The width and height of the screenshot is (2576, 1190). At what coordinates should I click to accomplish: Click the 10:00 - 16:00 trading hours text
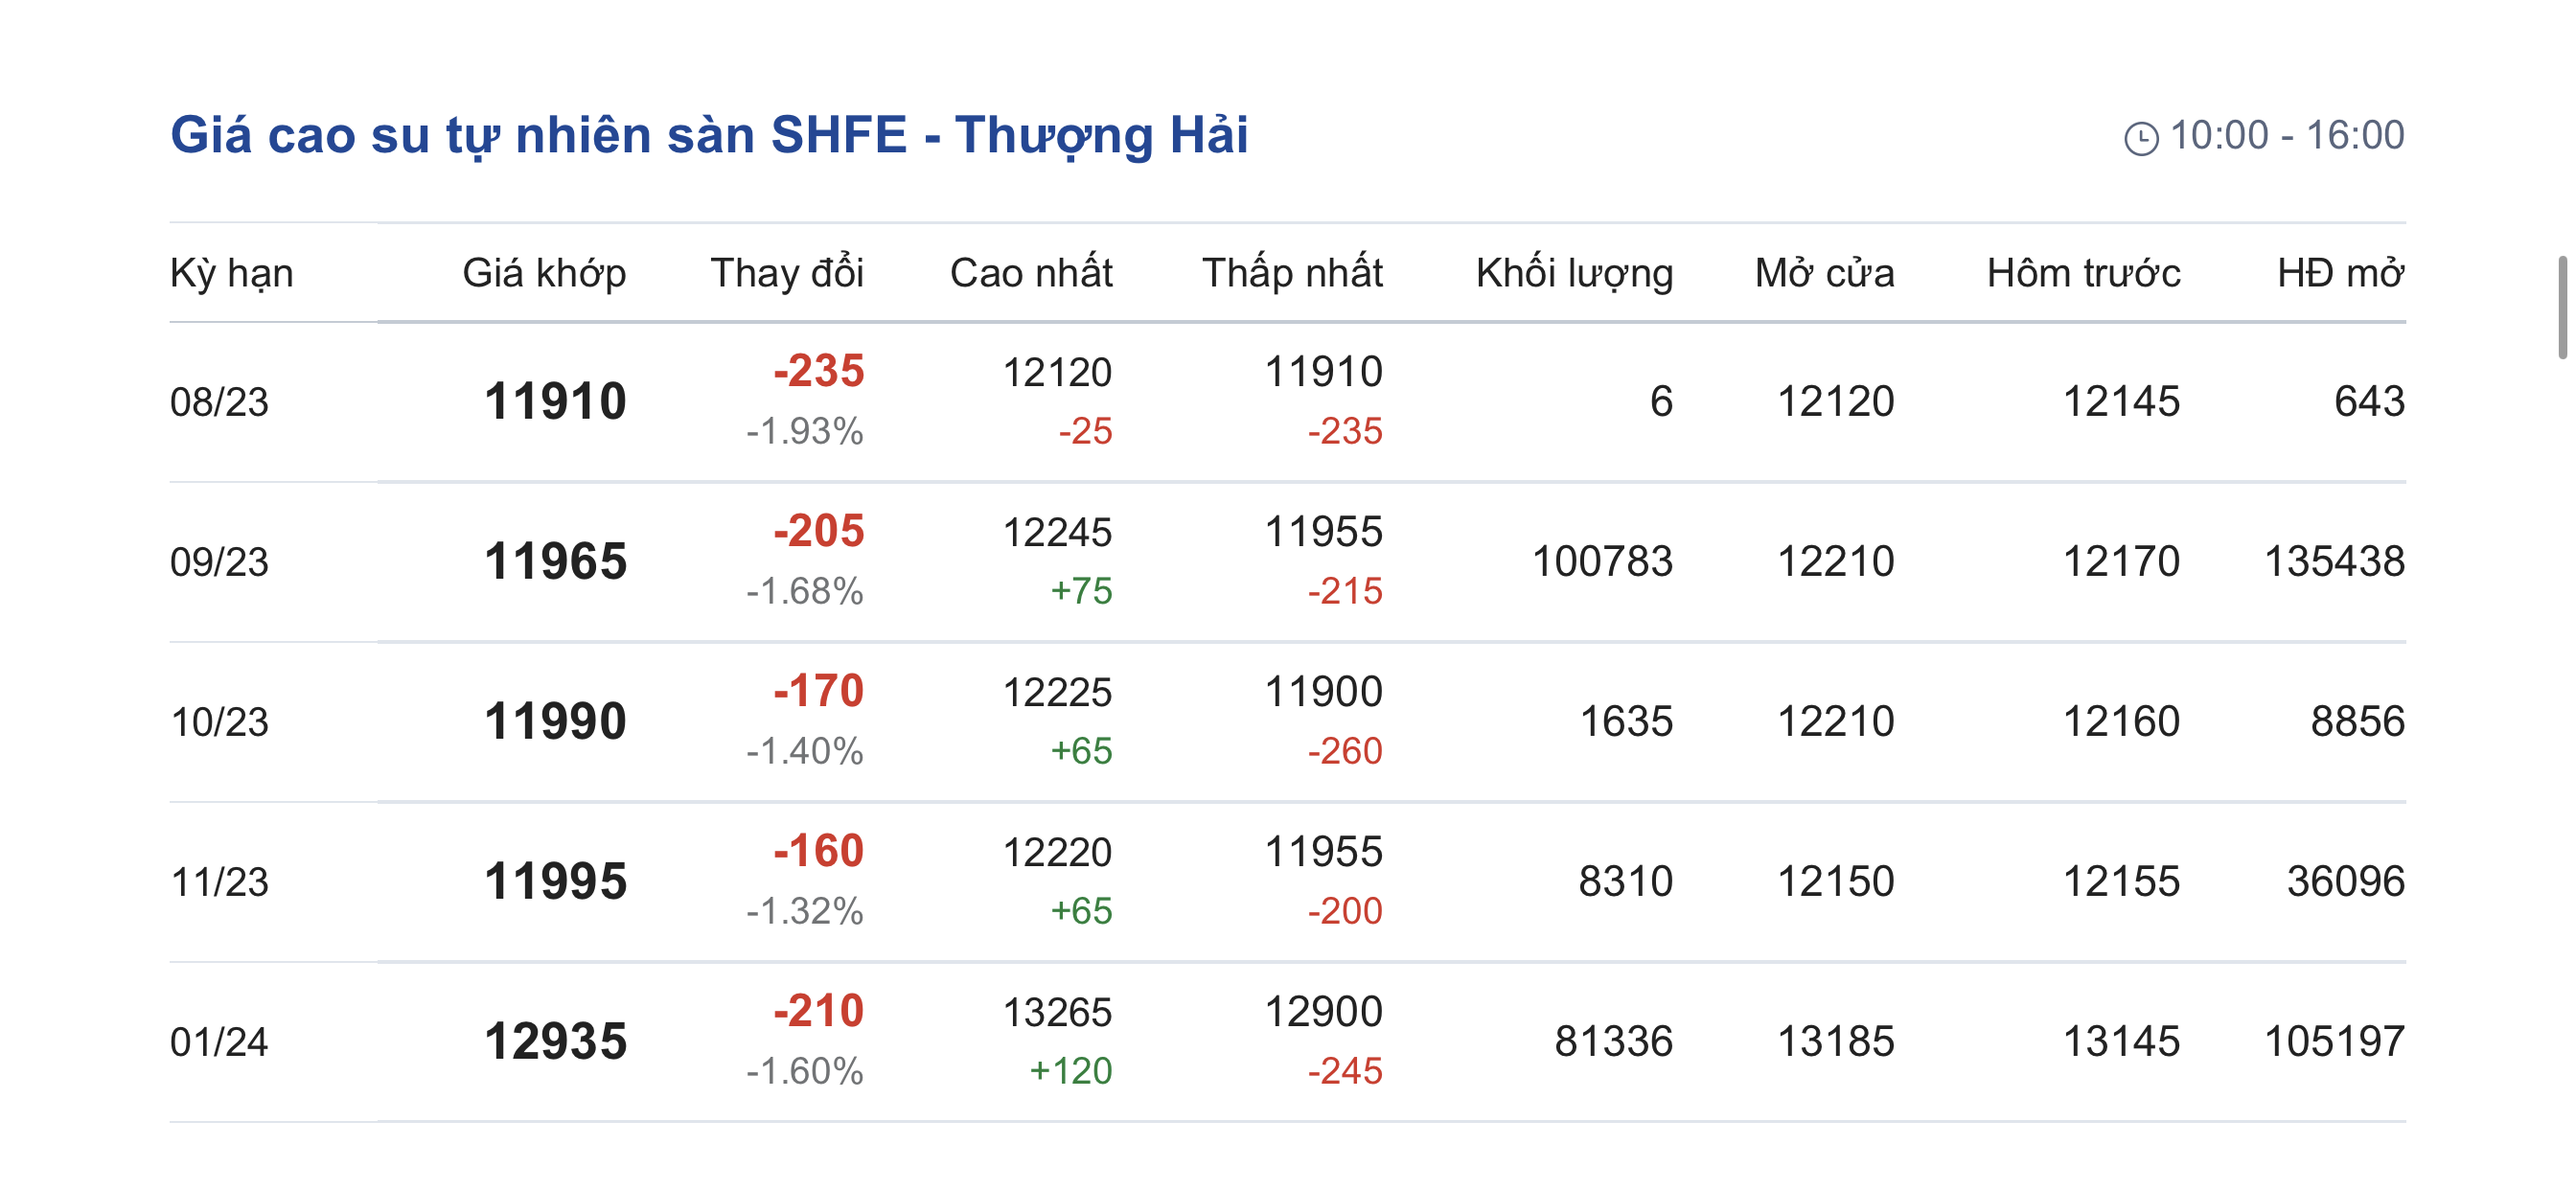(2286, 136)
